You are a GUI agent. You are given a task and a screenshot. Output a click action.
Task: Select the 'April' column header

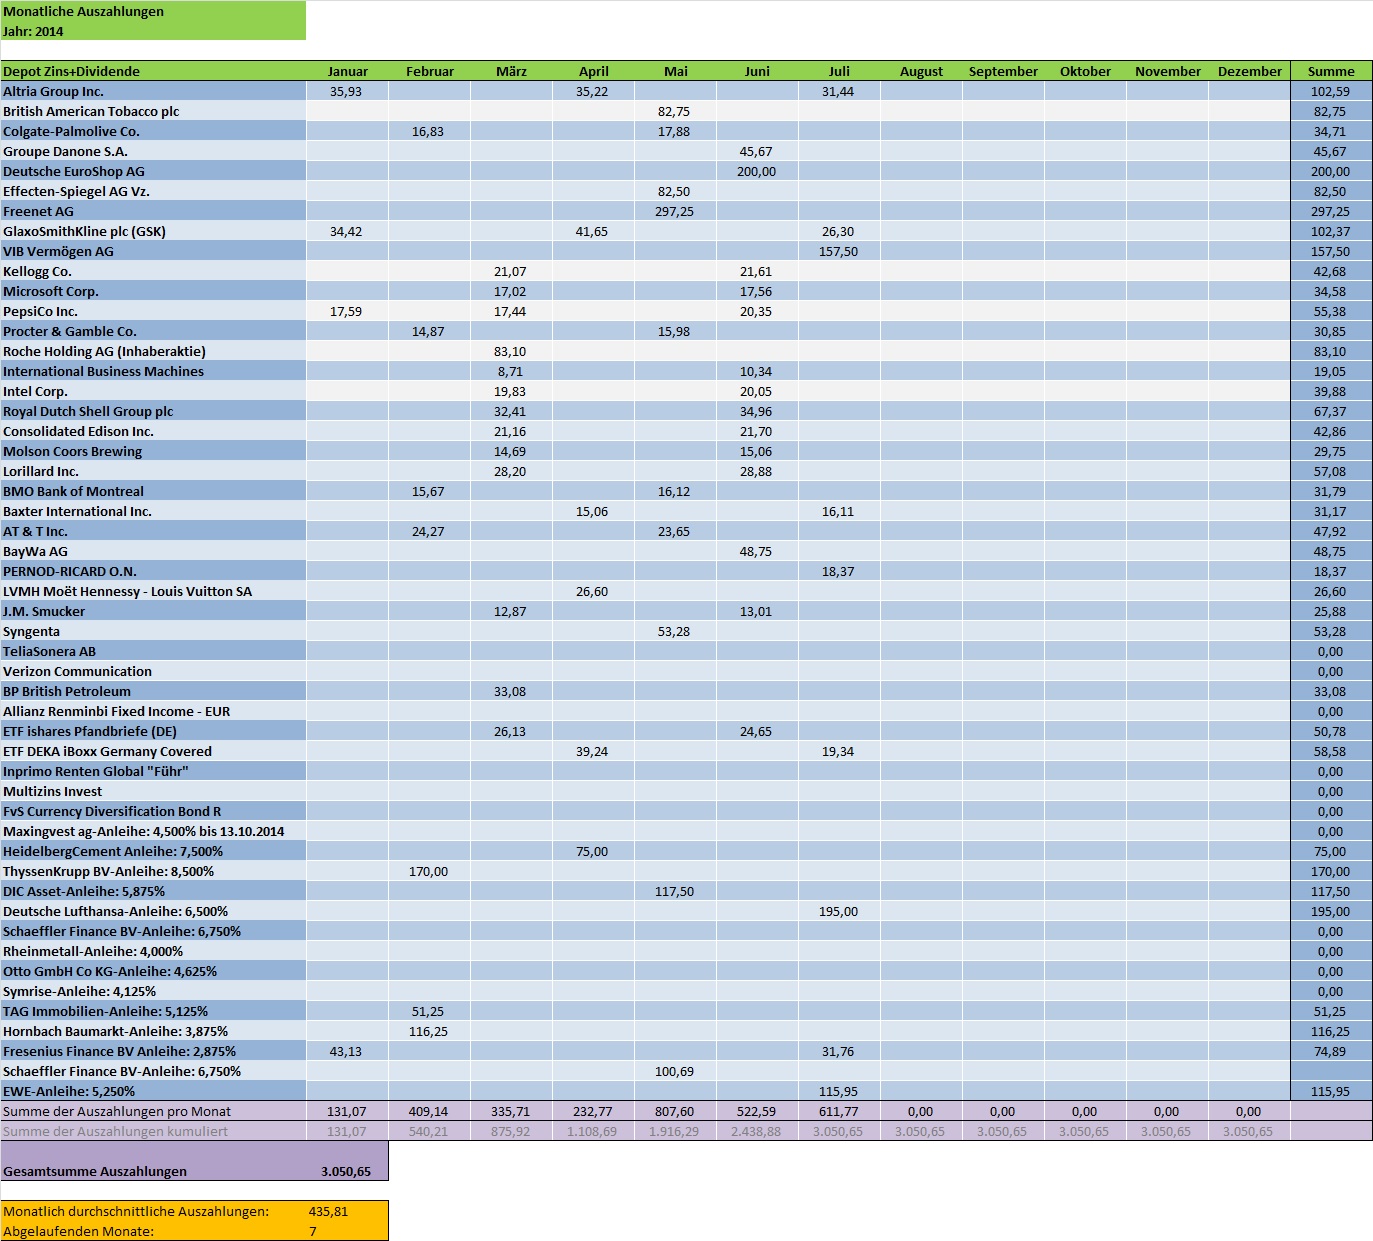tap(593, 71)
